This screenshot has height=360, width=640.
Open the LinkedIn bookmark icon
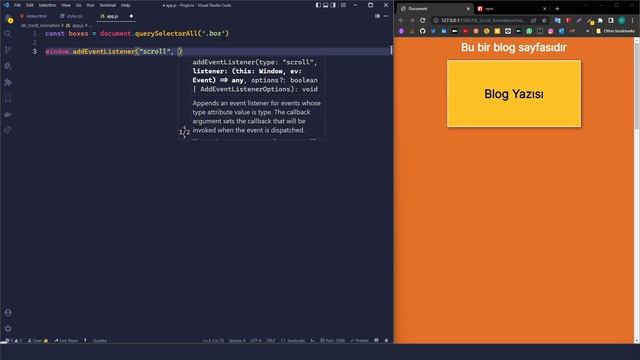(444, 31)
